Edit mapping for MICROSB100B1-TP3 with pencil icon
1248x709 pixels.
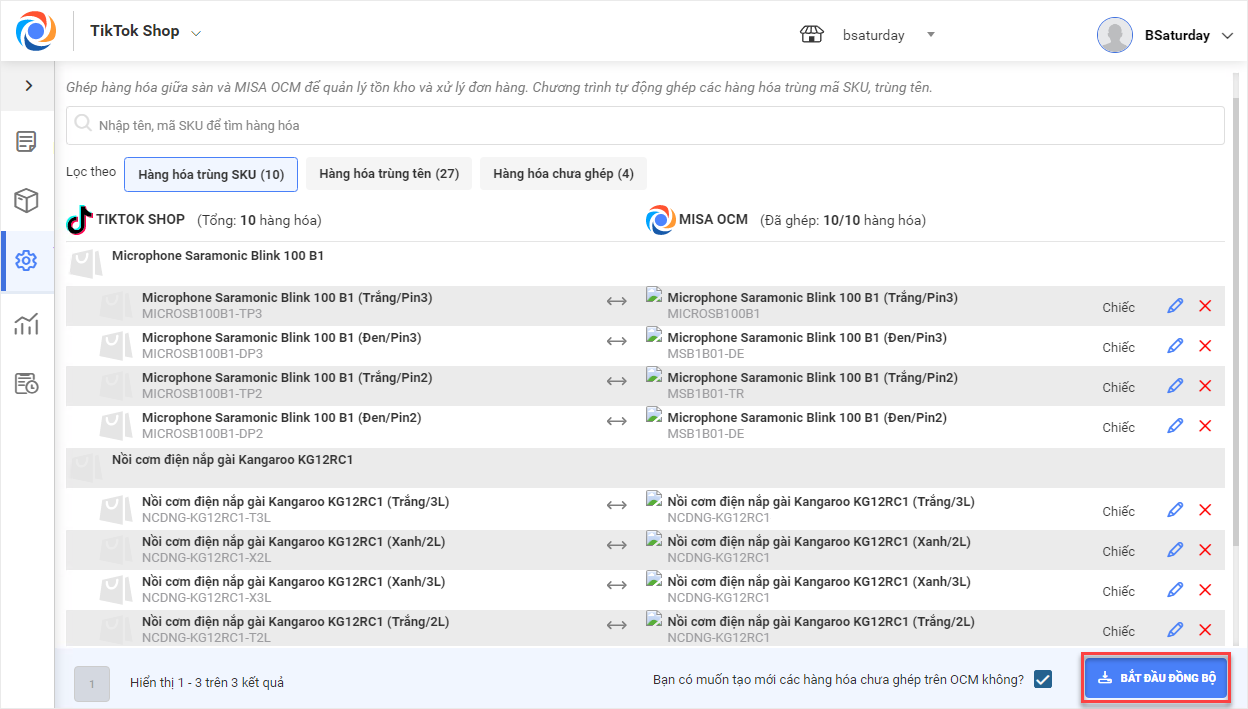click(1175, 306)
